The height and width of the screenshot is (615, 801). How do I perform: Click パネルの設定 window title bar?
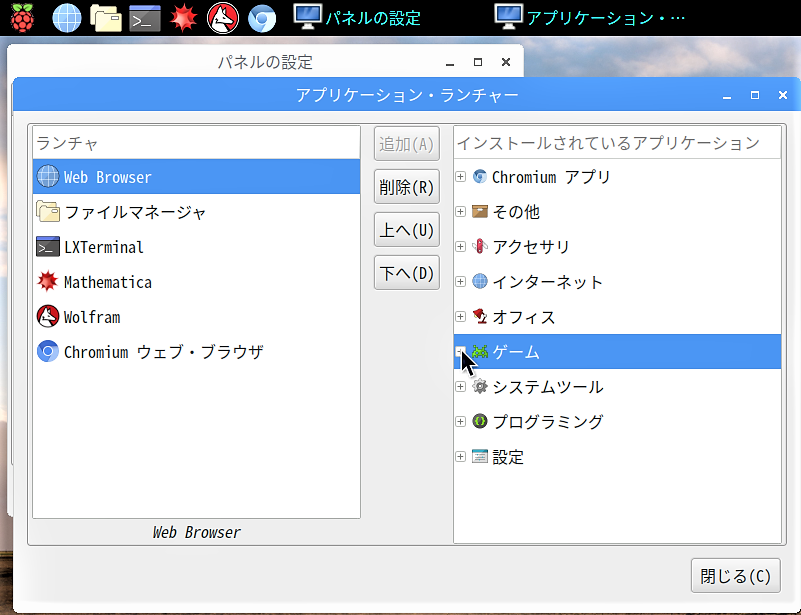tap(265, 62)
